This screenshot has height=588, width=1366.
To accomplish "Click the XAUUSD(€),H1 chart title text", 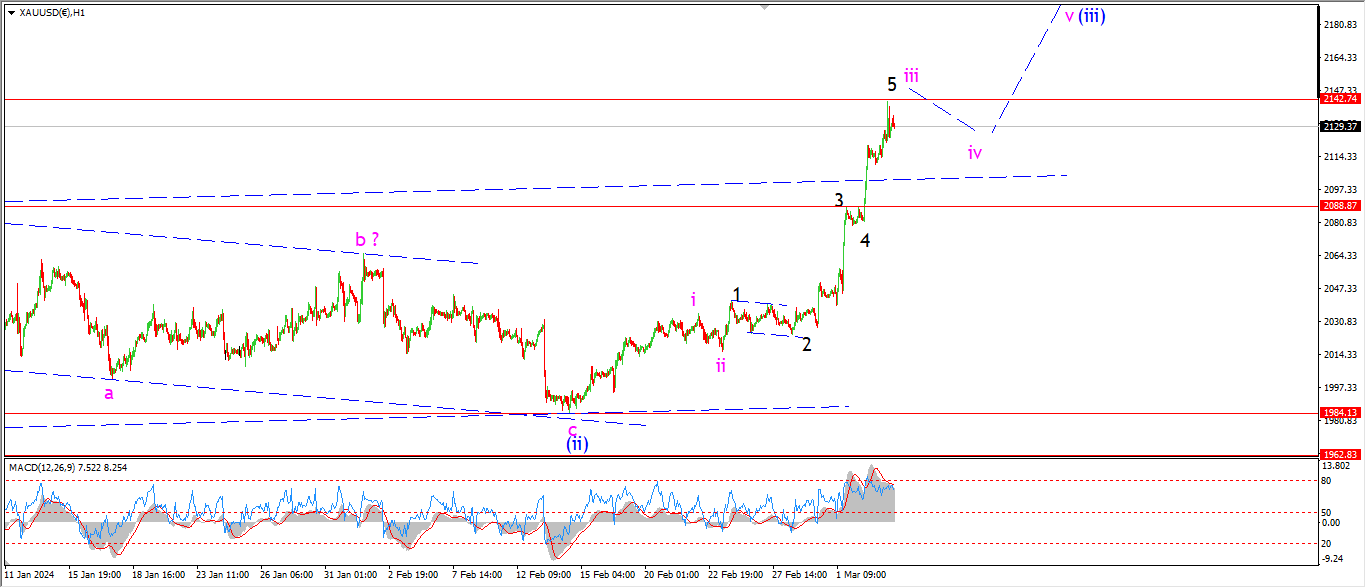I will (x=52, y=13).
